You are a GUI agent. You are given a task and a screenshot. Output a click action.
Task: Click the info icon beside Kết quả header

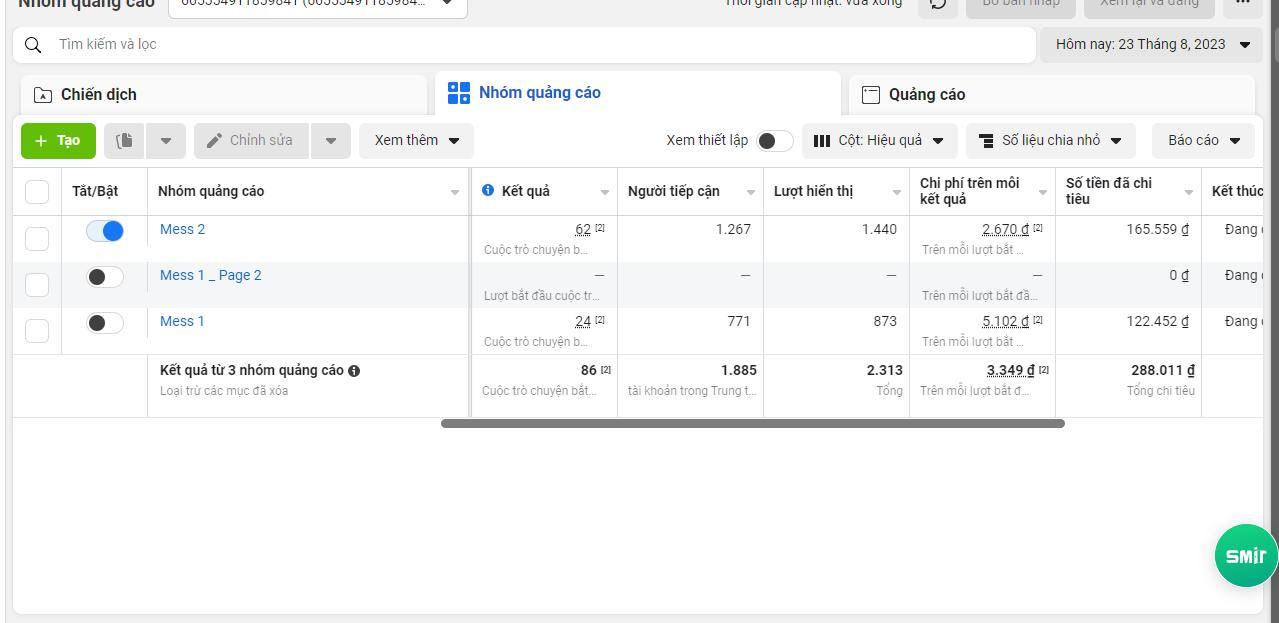[488, 191]
